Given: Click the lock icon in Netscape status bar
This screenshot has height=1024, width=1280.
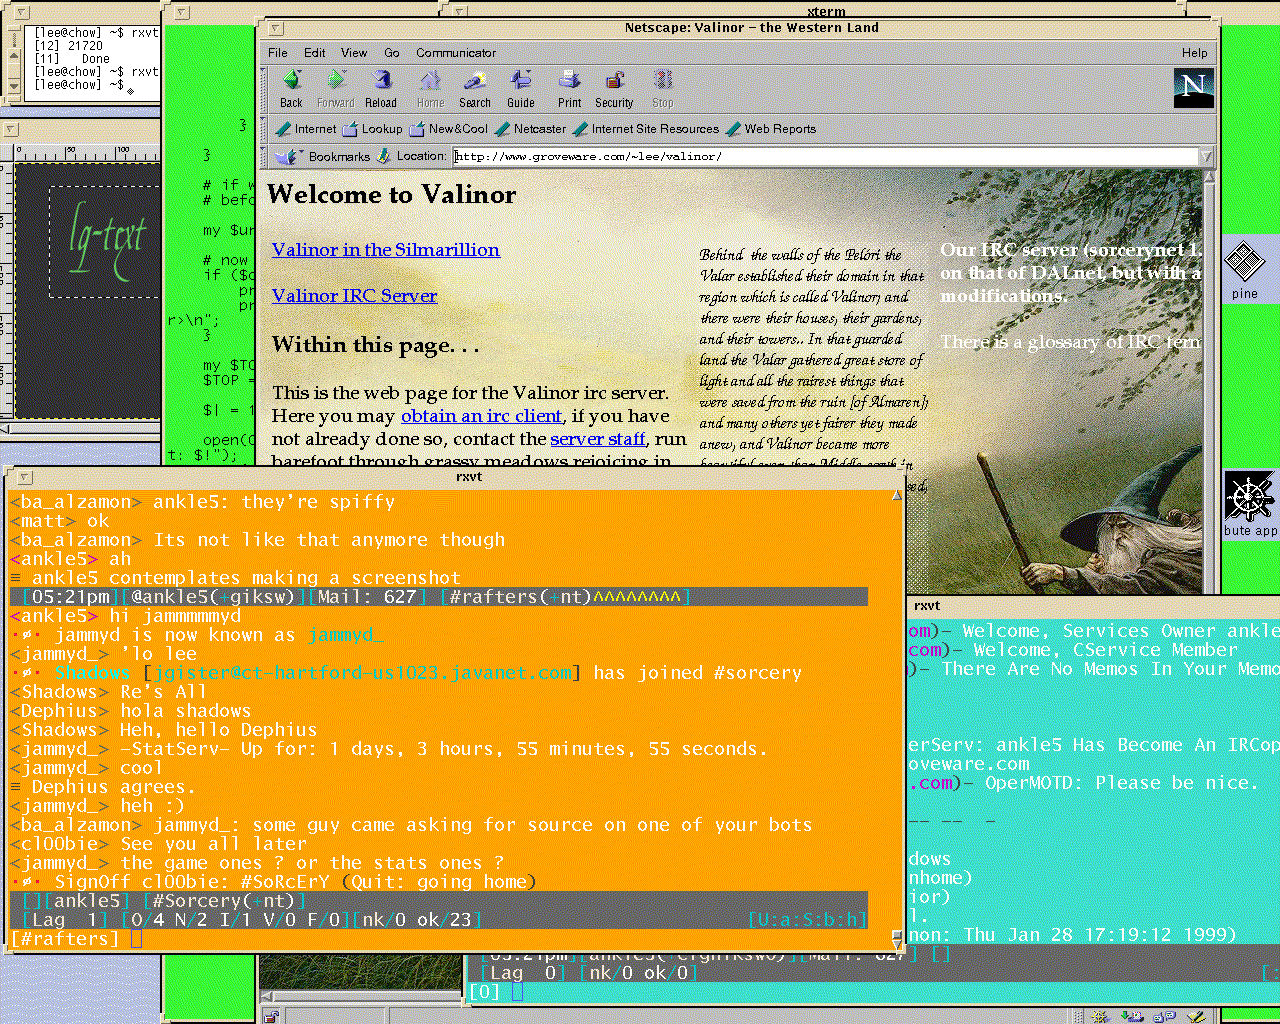Looking at the screenshot, I should click(x=271, y=1017).
